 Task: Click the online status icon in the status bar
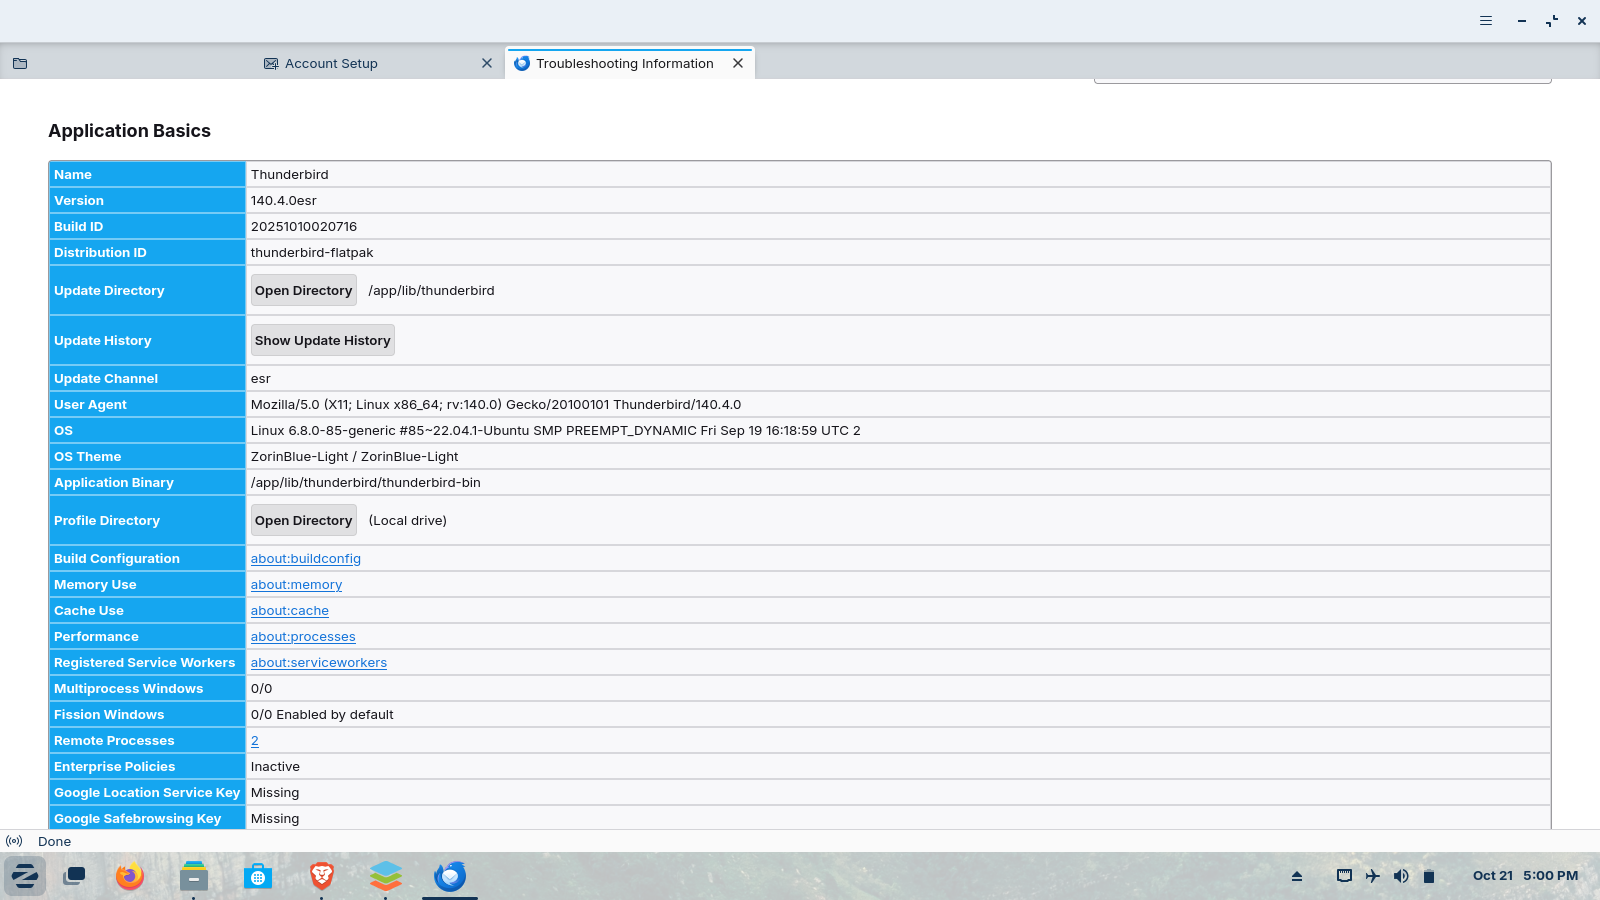pyautogui.click(x=14, y=841)
